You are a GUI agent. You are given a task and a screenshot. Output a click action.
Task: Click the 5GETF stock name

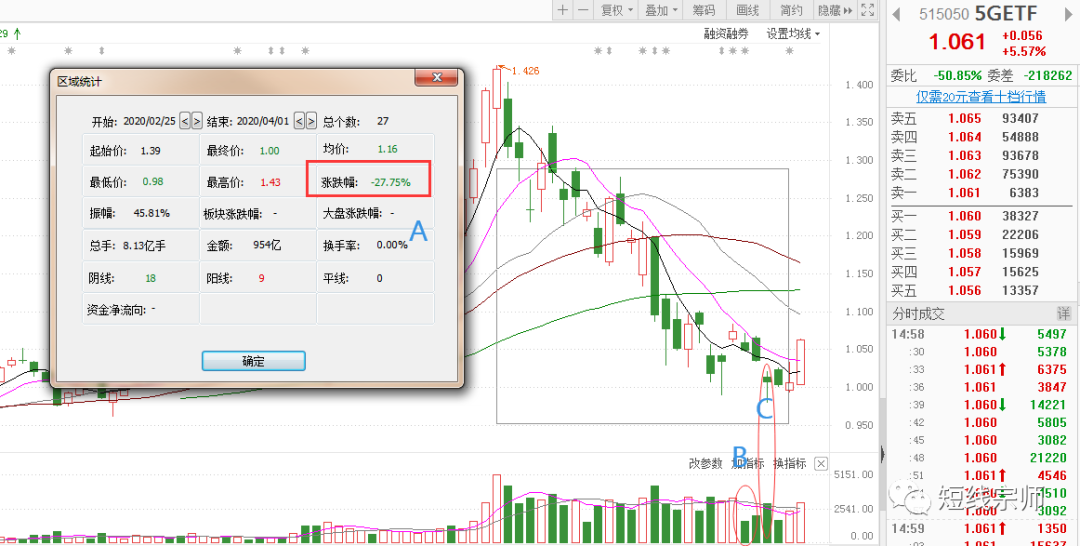1006,14
